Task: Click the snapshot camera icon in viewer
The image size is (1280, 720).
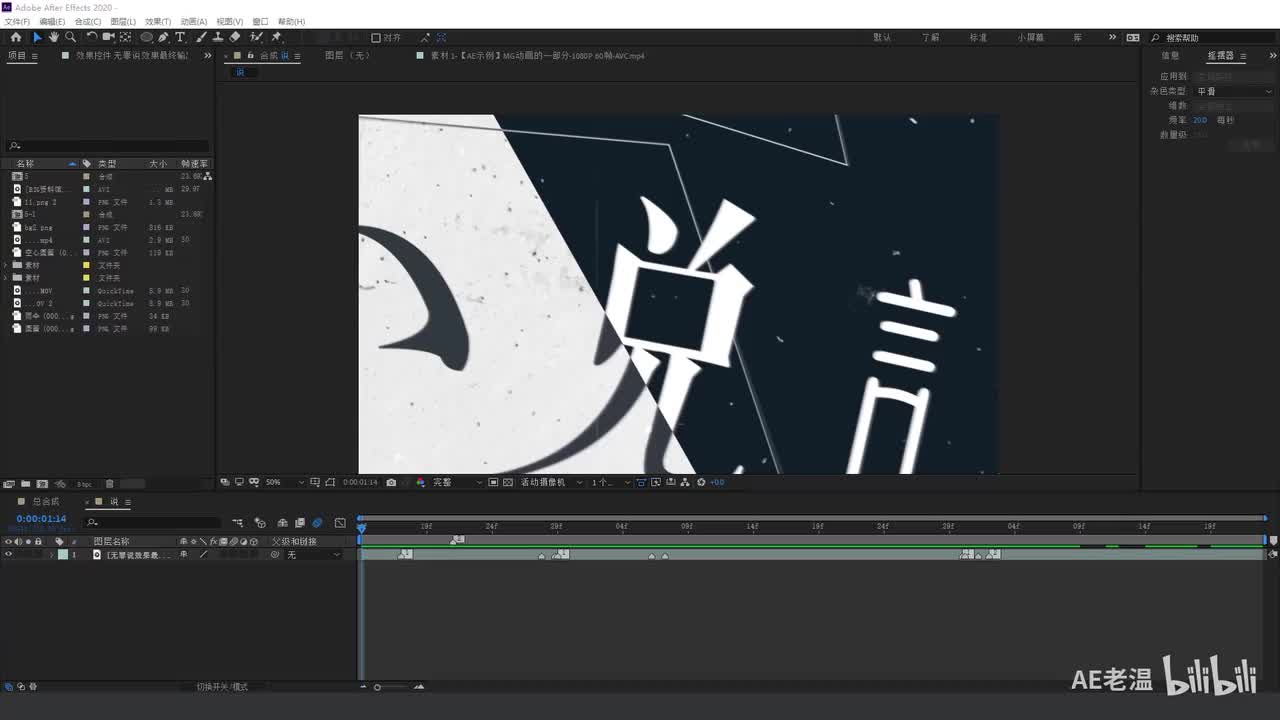Action: (x=391, y=482)
